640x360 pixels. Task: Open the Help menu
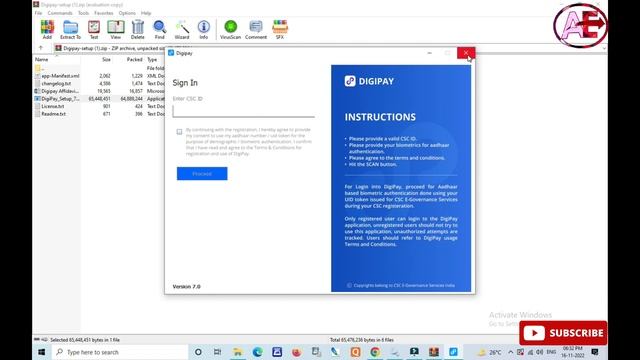coord(146,13)
